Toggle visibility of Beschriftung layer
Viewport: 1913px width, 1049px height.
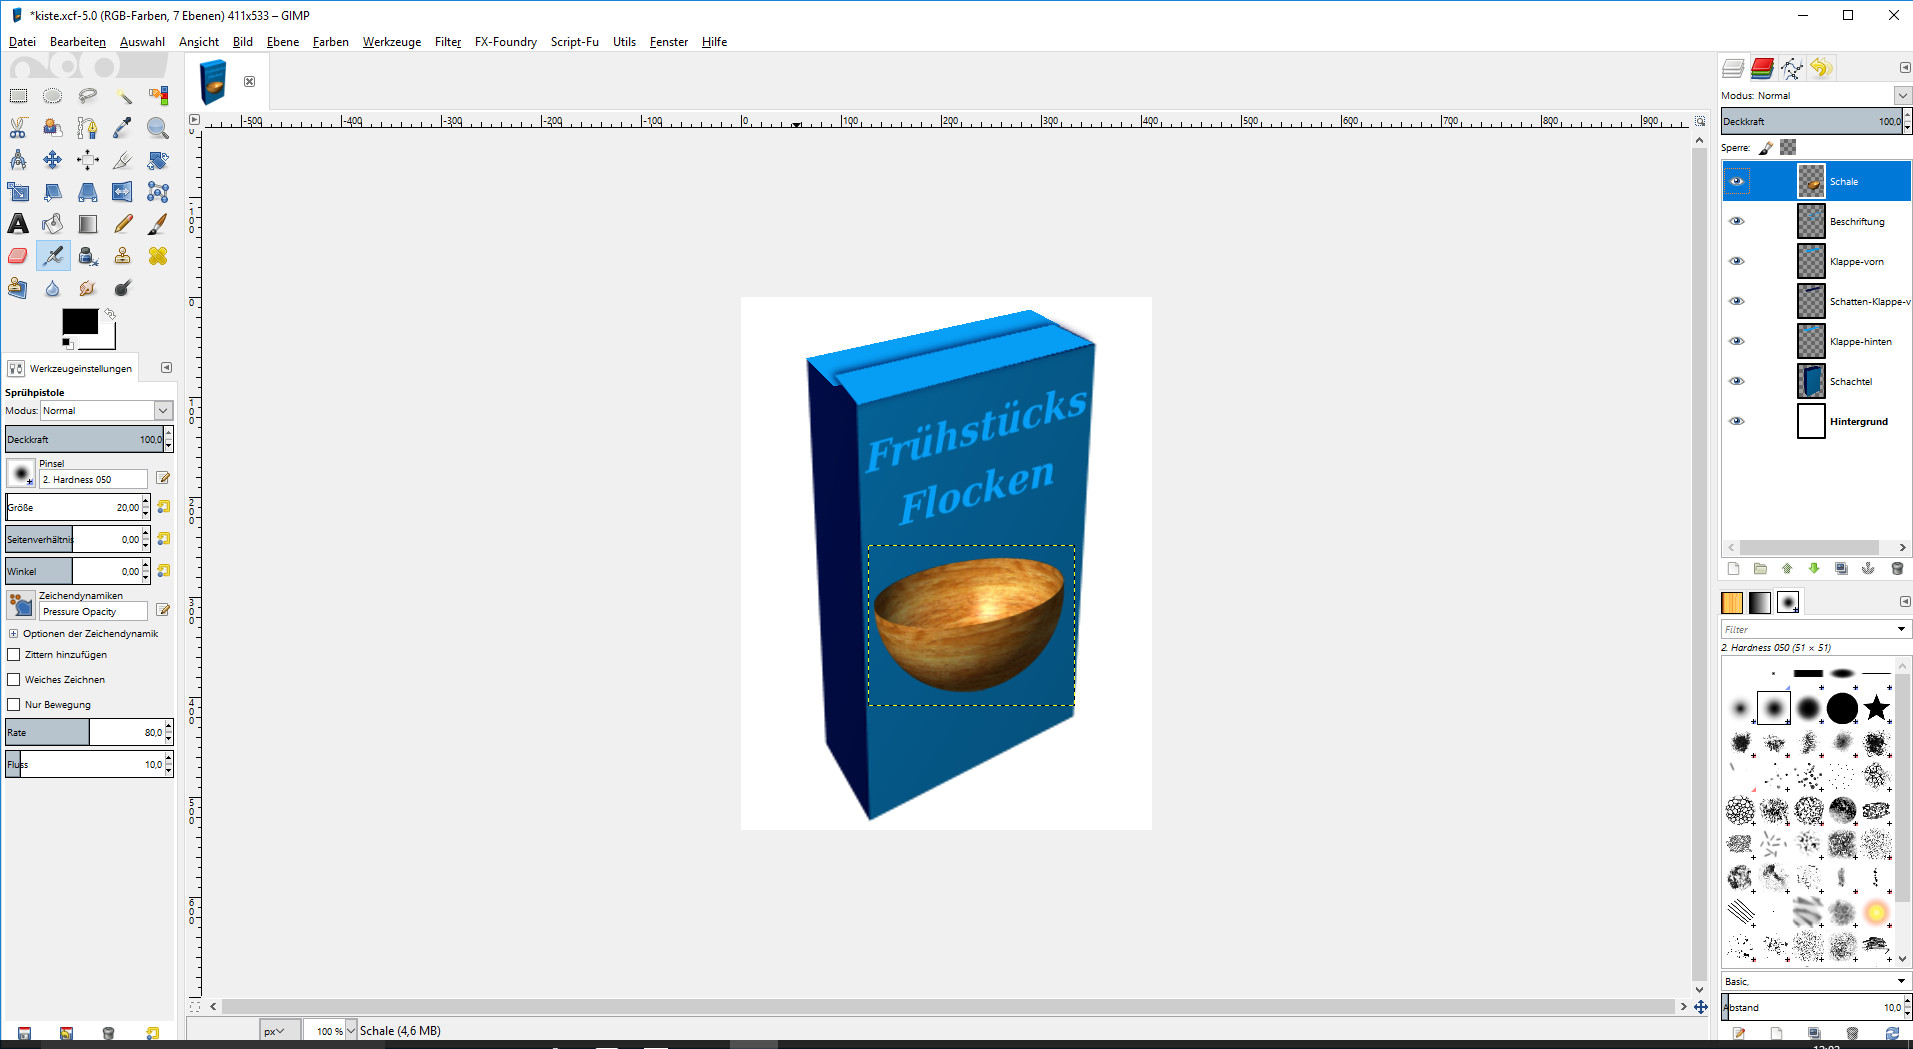1737,221
